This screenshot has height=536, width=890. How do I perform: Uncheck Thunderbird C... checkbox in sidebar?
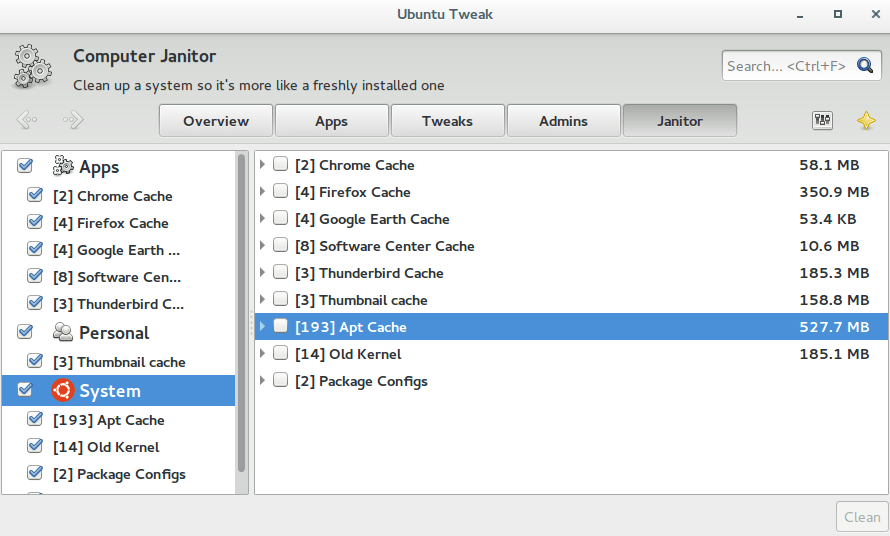[x=35, y=303]
